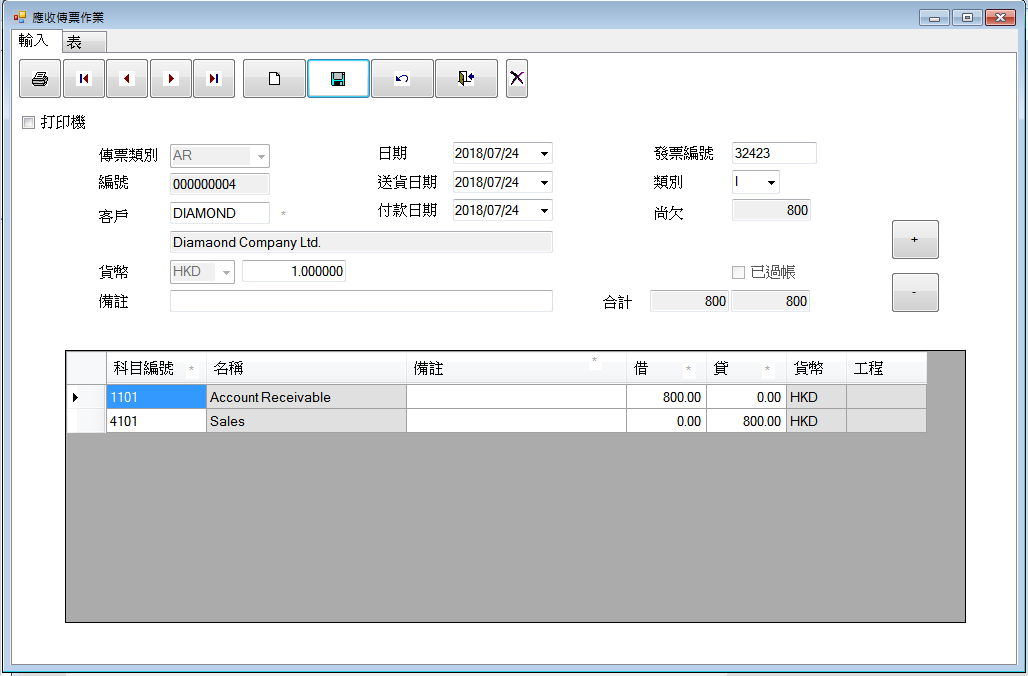Toggle the 已過帳 checkbox
Viewport: 1028px width, 676px height.
739,272
